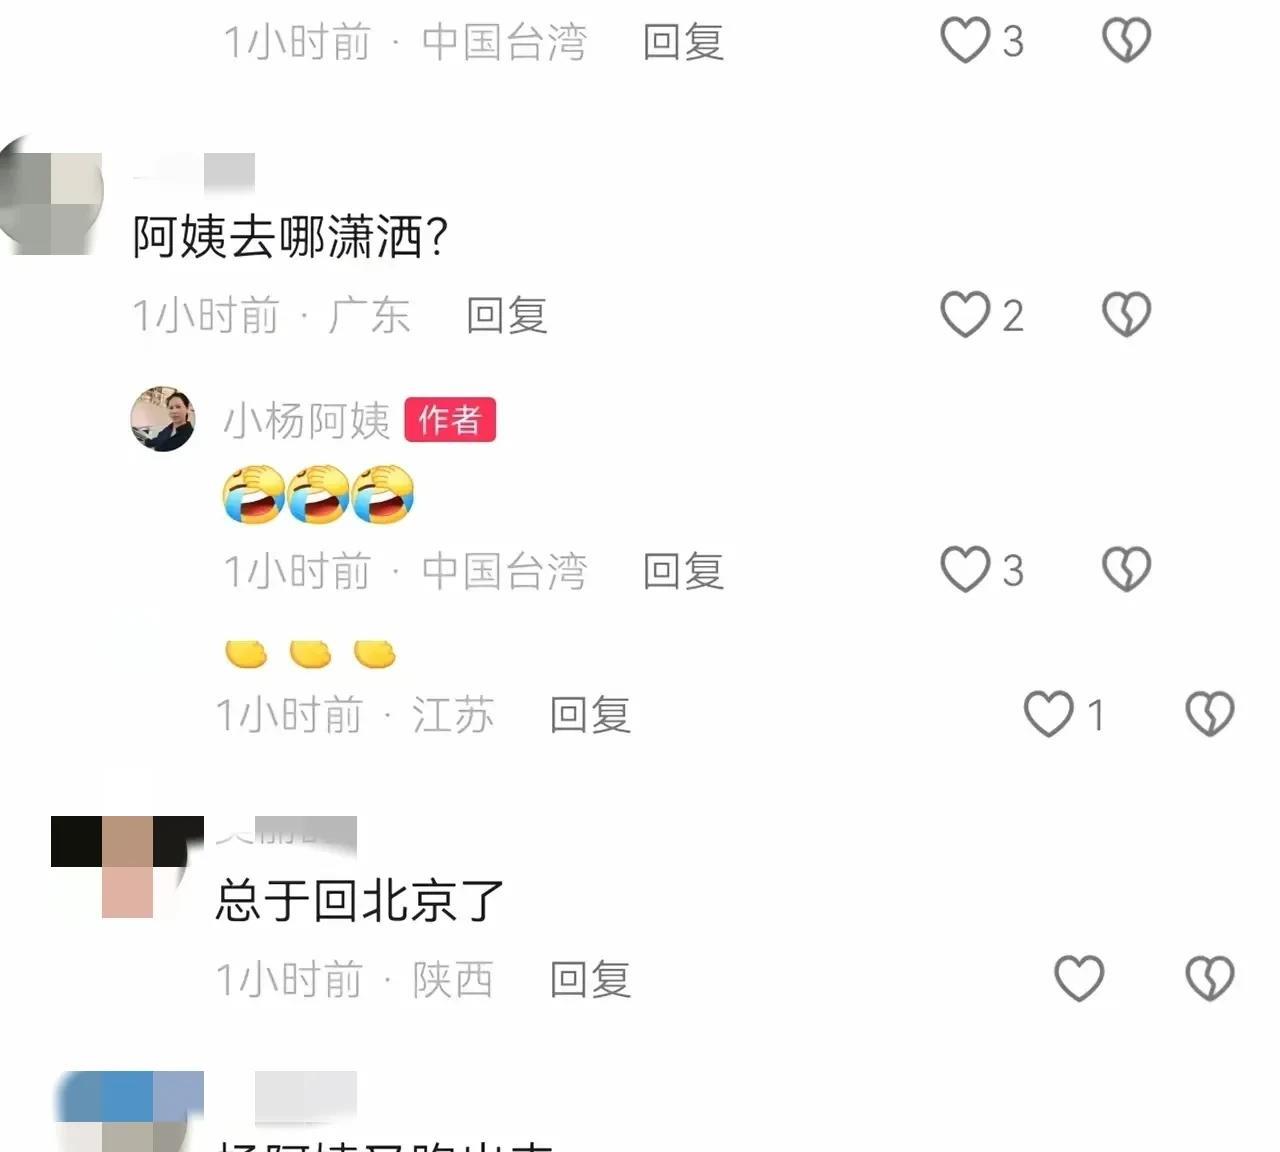Like 小杨阿姨's laughing emoji reply

coord(965,570)
